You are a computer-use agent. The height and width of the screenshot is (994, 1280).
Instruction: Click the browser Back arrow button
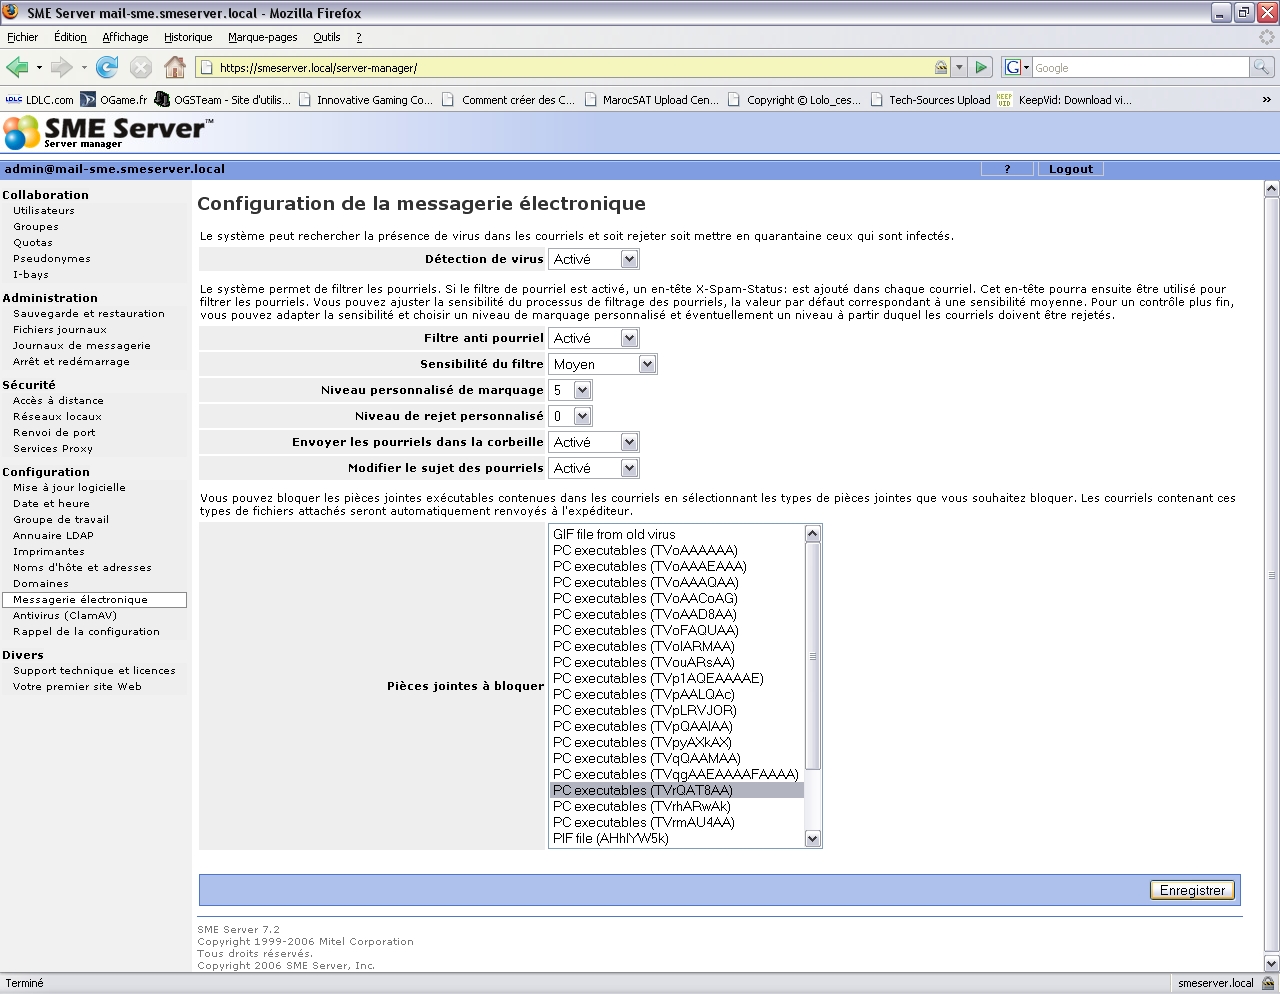[17, 67]
